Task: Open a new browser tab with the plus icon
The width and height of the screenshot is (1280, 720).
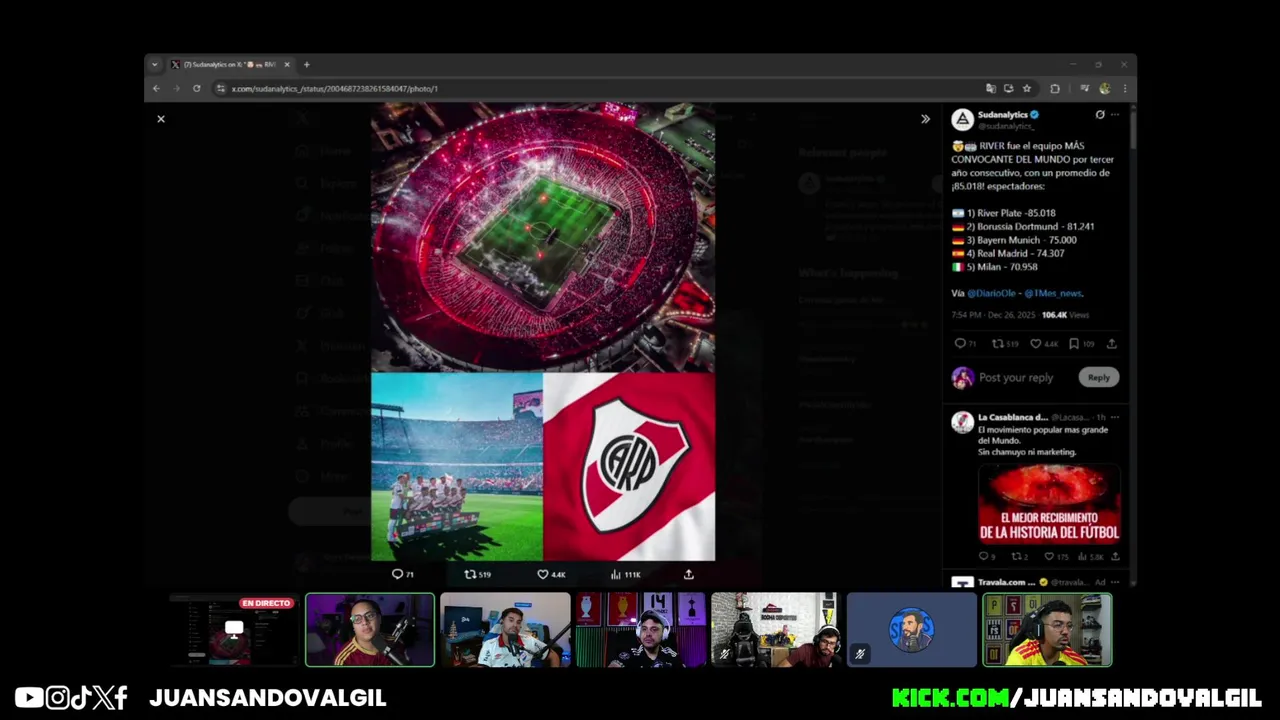Action: (306, 65)
